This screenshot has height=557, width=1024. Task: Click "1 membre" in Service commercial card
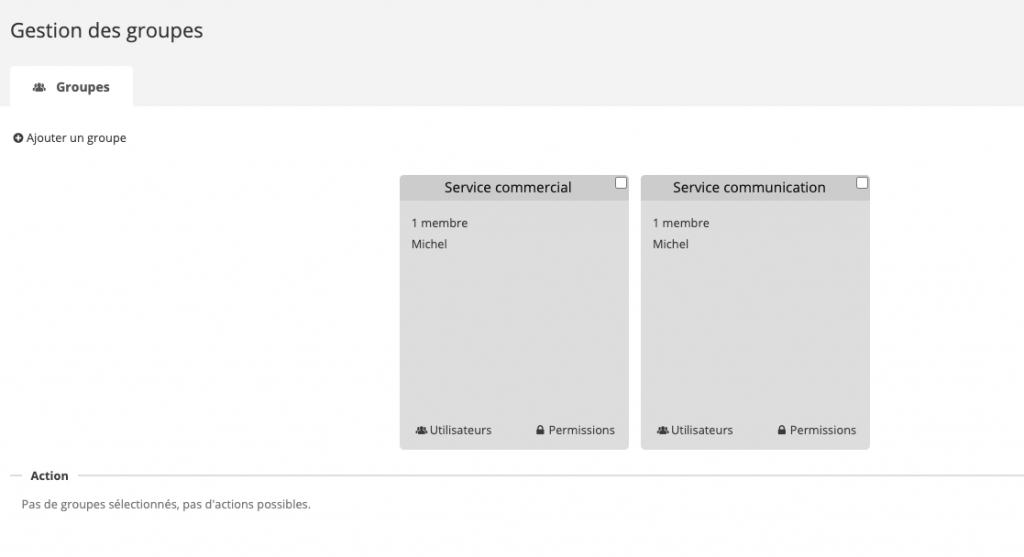click(x=439, y=223)
